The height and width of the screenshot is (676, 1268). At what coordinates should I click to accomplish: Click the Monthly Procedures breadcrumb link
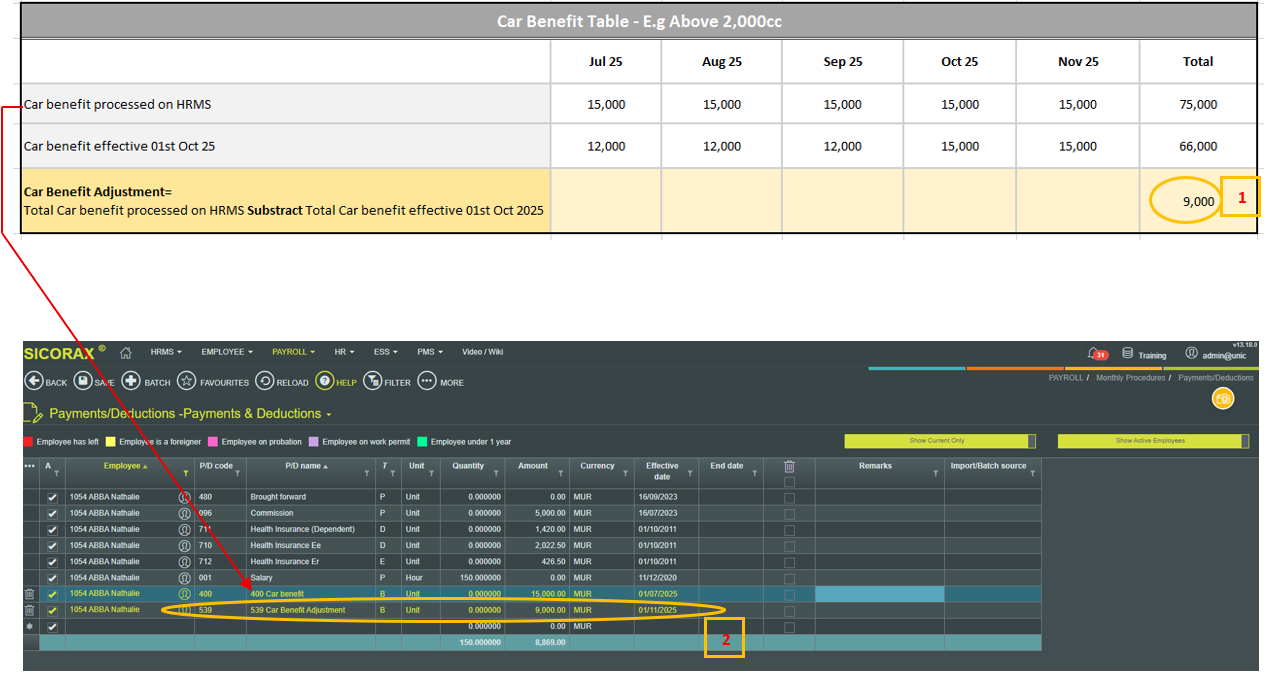(1130, 378)
